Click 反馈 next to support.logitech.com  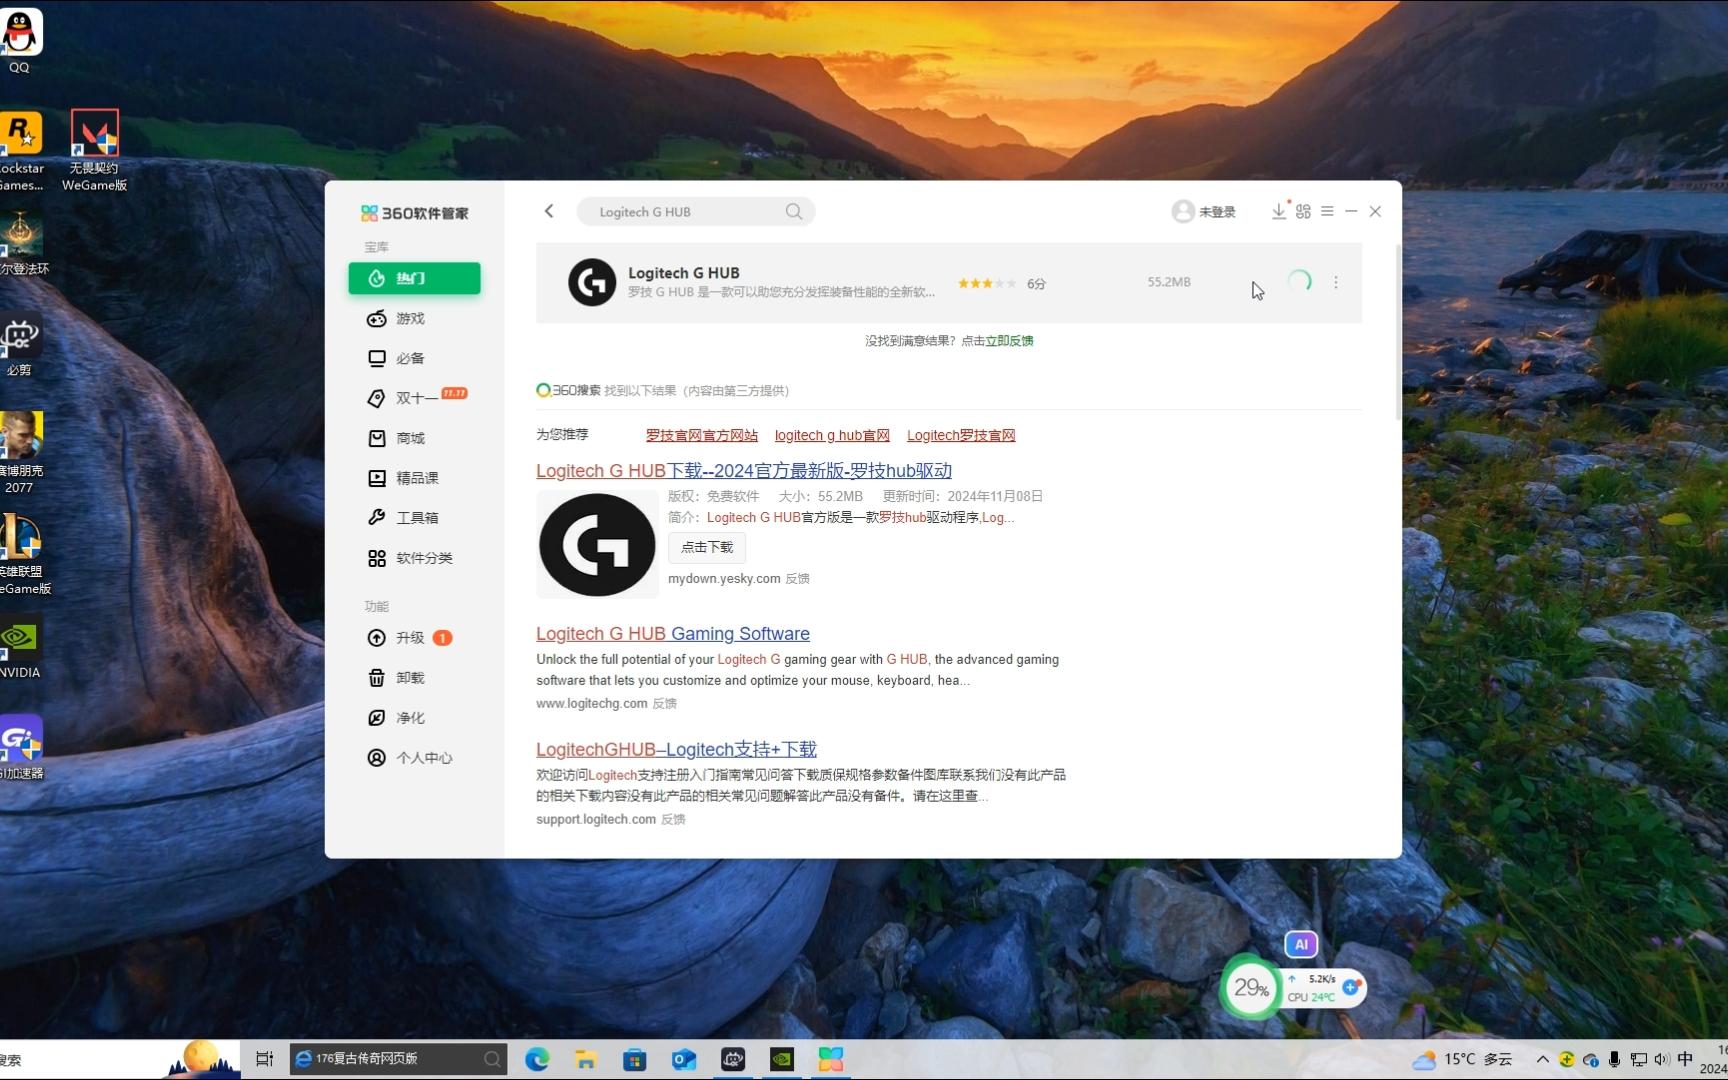673,820
